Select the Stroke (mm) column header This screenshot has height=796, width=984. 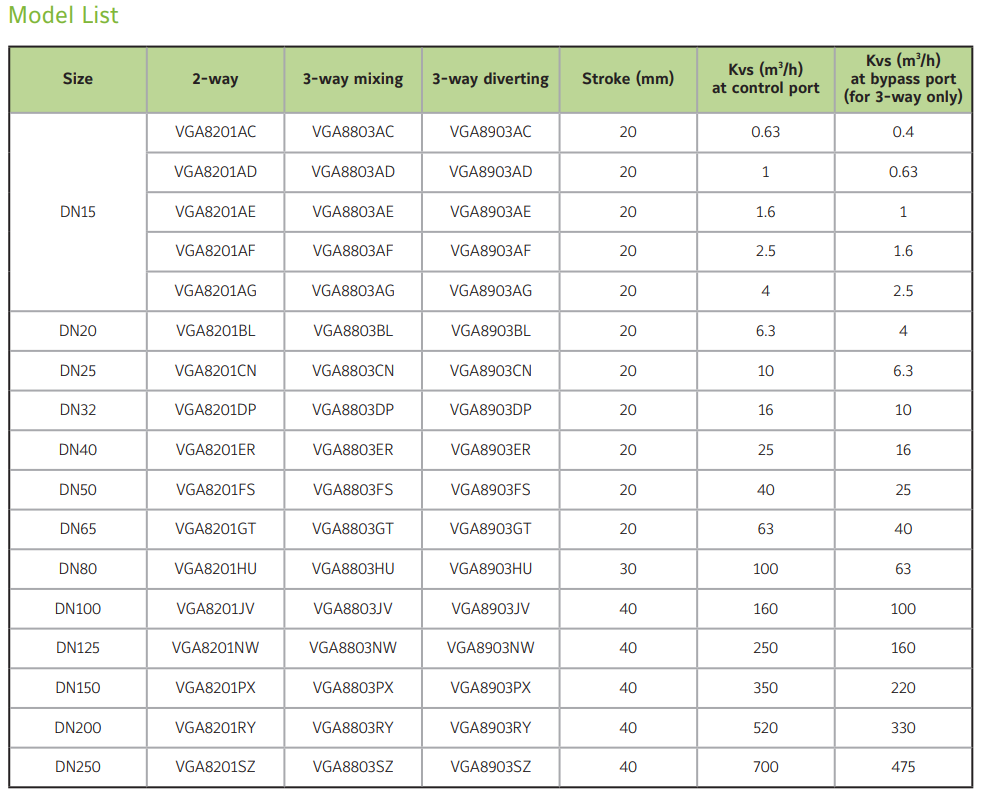[628, 79]
